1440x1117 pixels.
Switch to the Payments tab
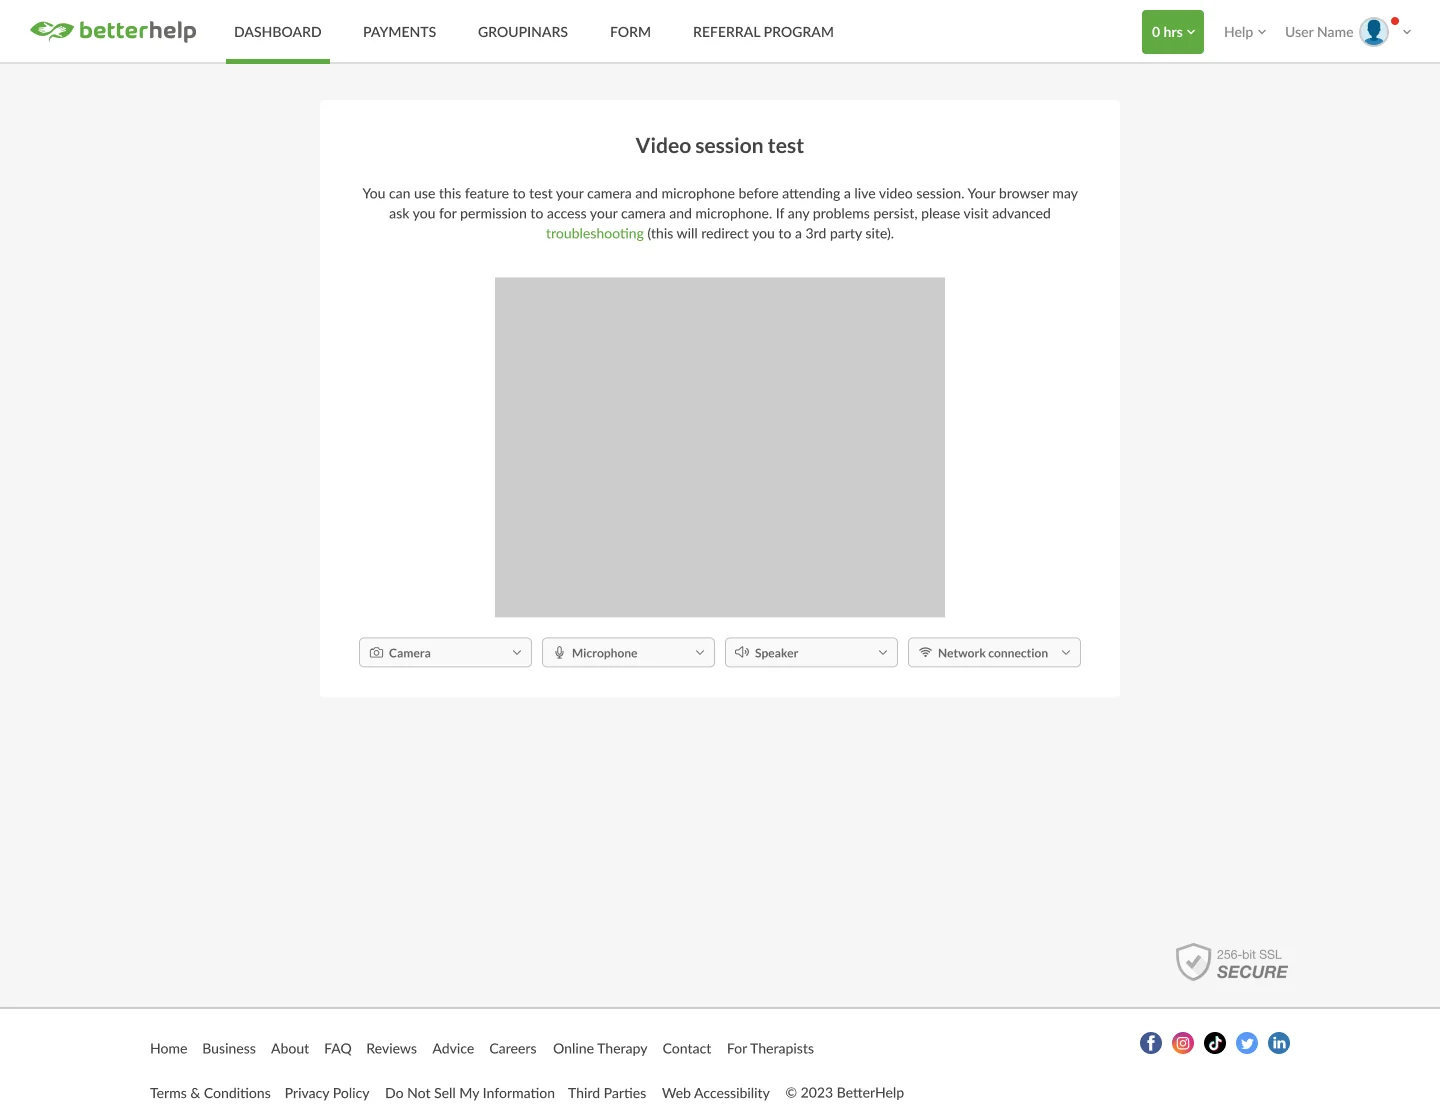[x=399, y=32]
